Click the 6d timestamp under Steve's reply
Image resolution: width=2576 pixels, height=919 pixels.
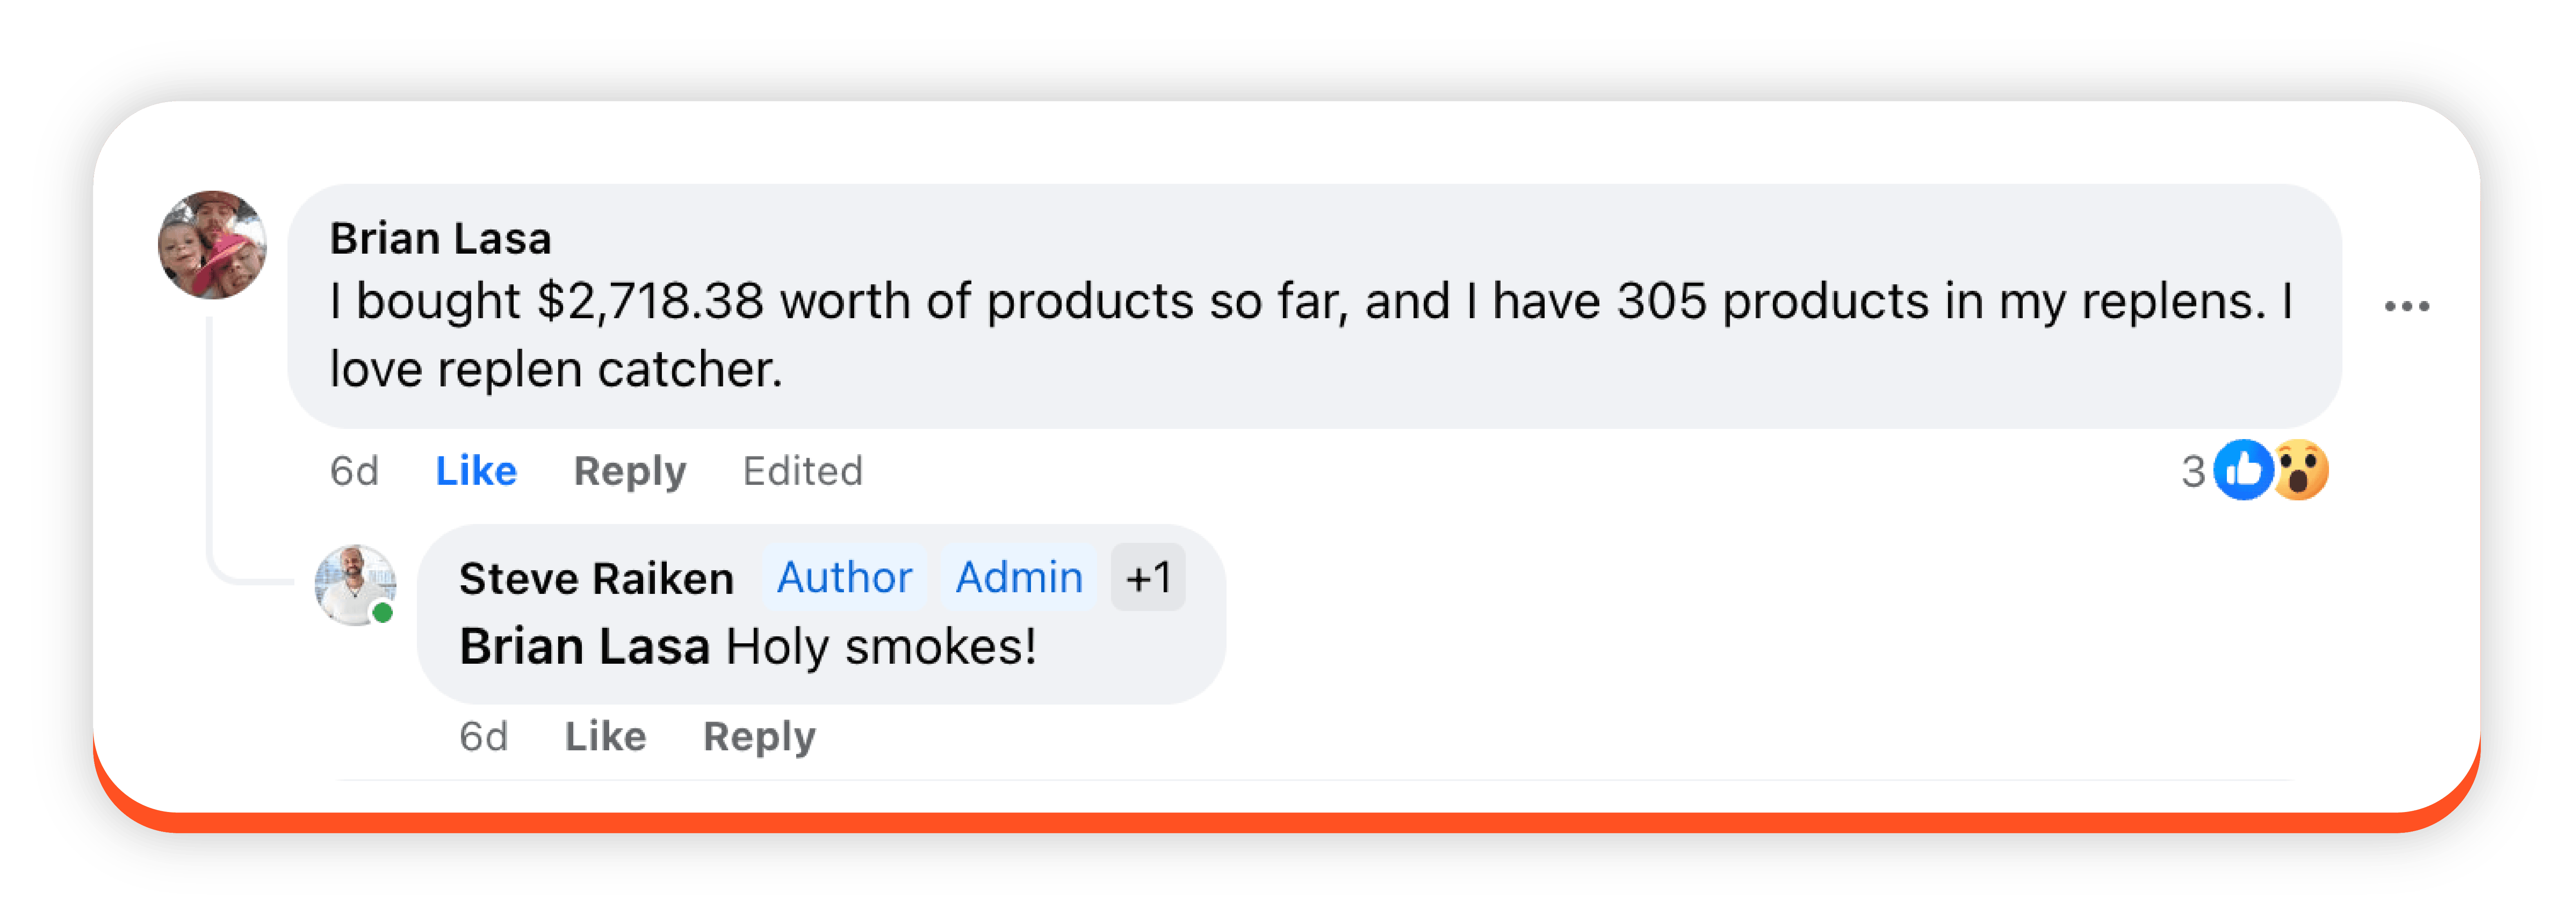pos(484,737)
